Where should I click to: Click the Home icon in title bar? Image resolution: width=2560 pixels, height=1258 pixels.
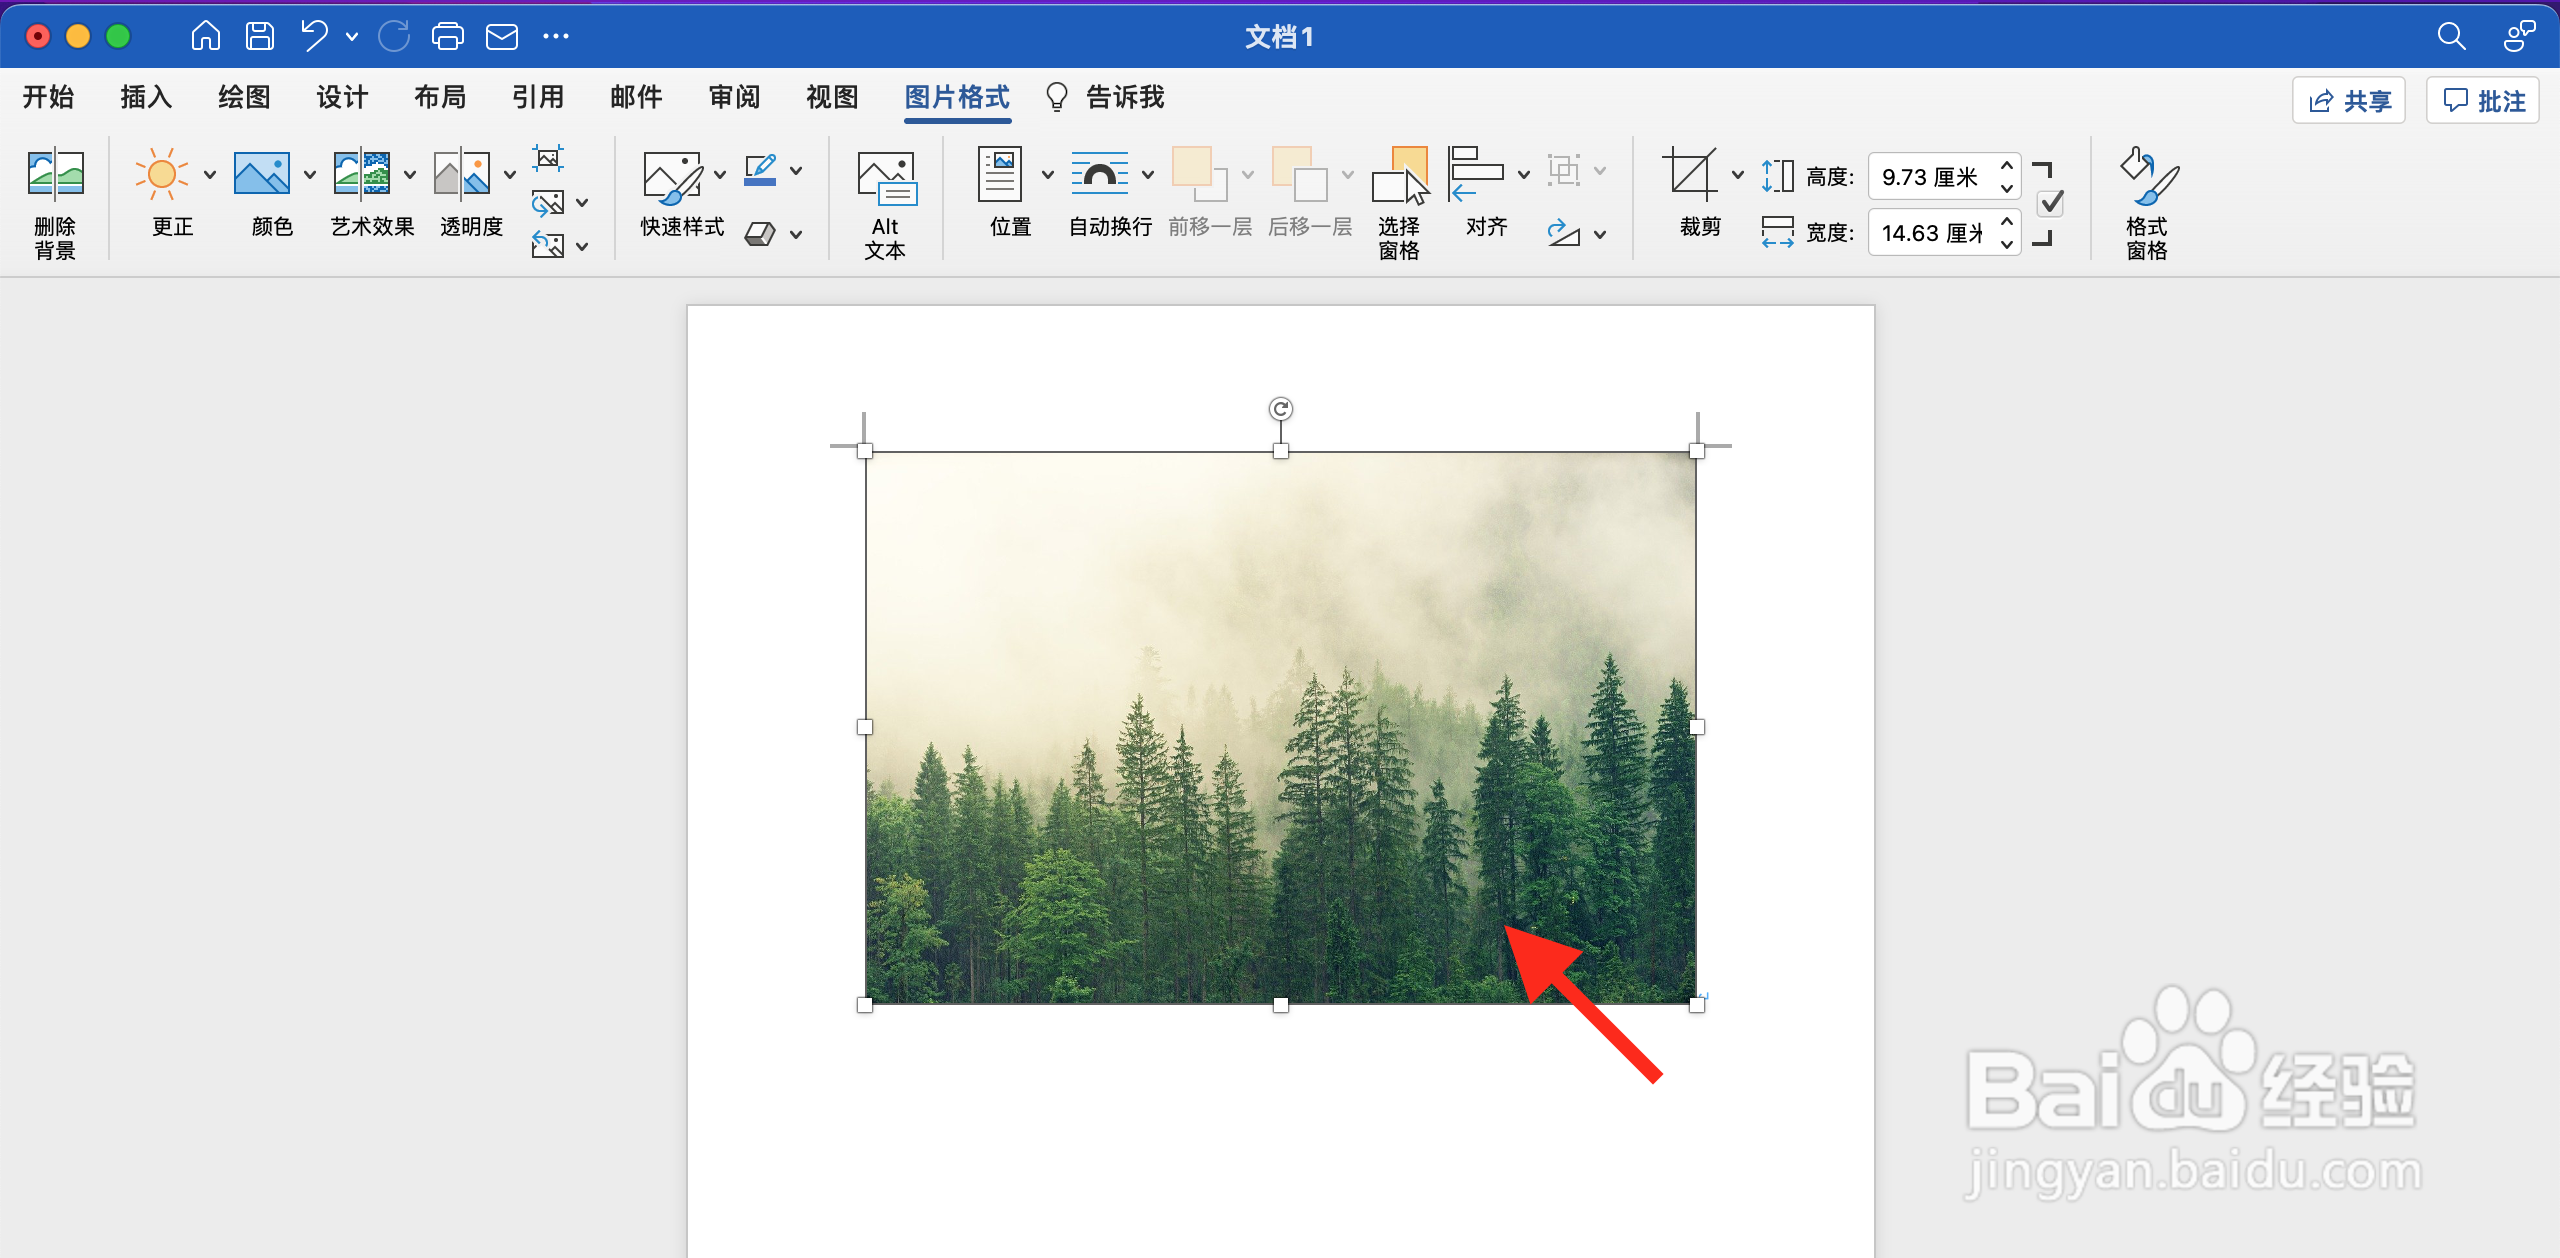point(206,36)
